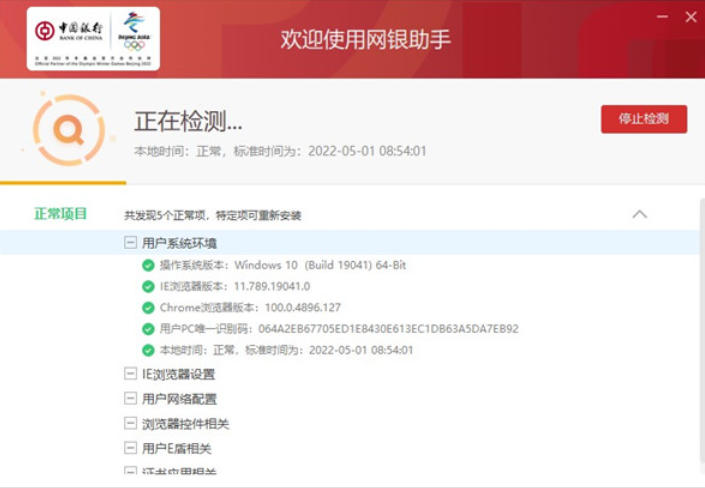The width and height of the screenshot is (705, 488).
Task: Expand the 用户网络配置 section
Action: coord(130,399)
